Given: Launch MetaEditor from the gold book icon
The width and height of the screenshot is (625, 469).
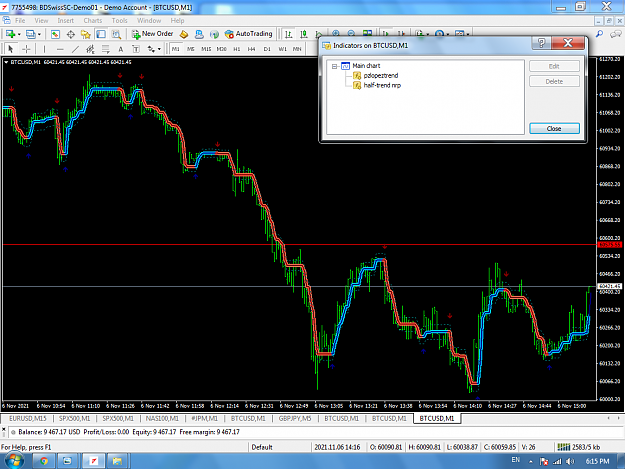Looking at the screenshot, I should [184, 34].
